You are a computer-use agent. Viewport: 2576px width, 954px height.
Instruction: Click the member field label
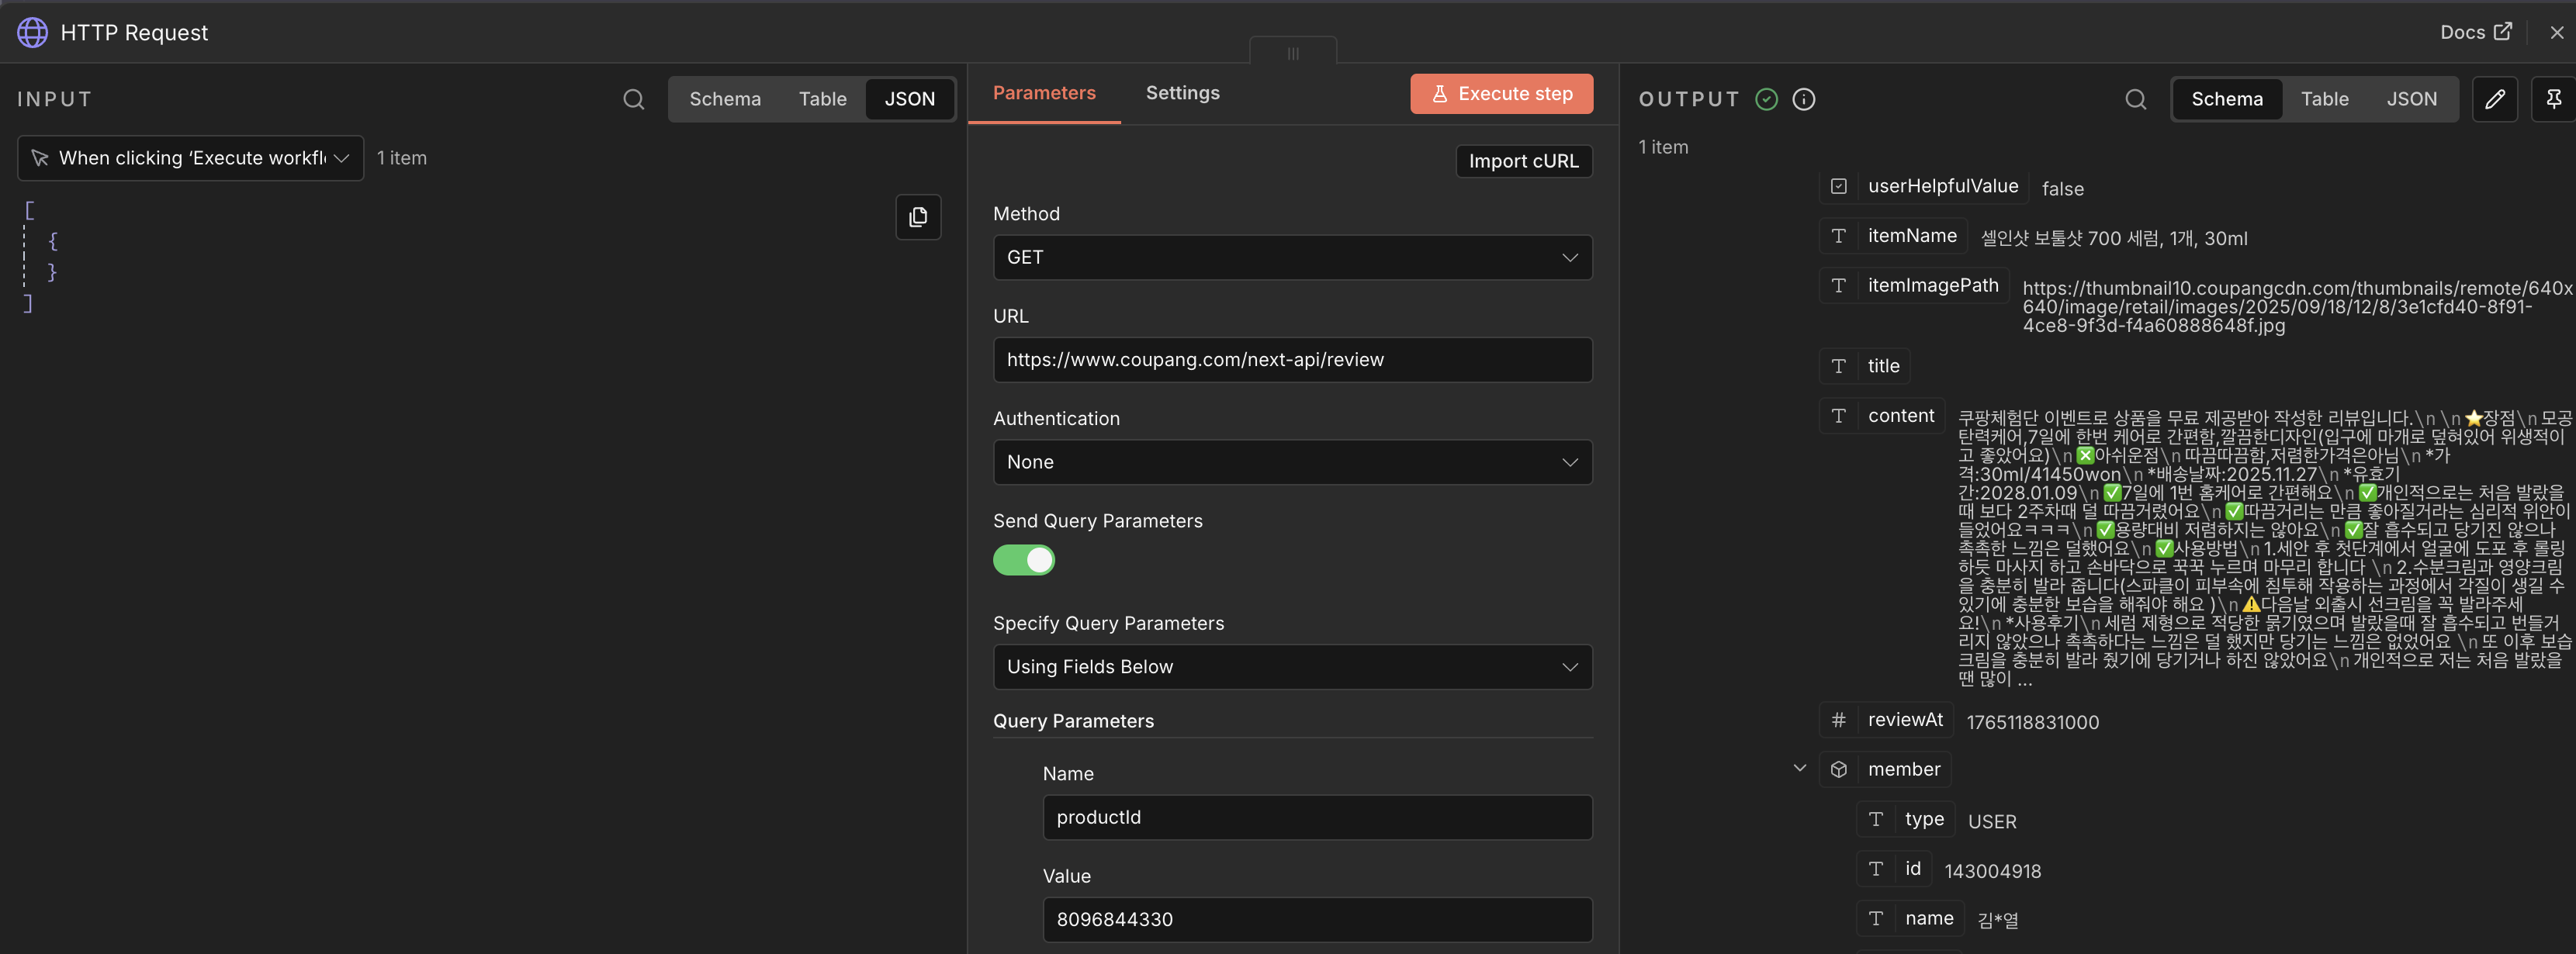coord(1903,769)
